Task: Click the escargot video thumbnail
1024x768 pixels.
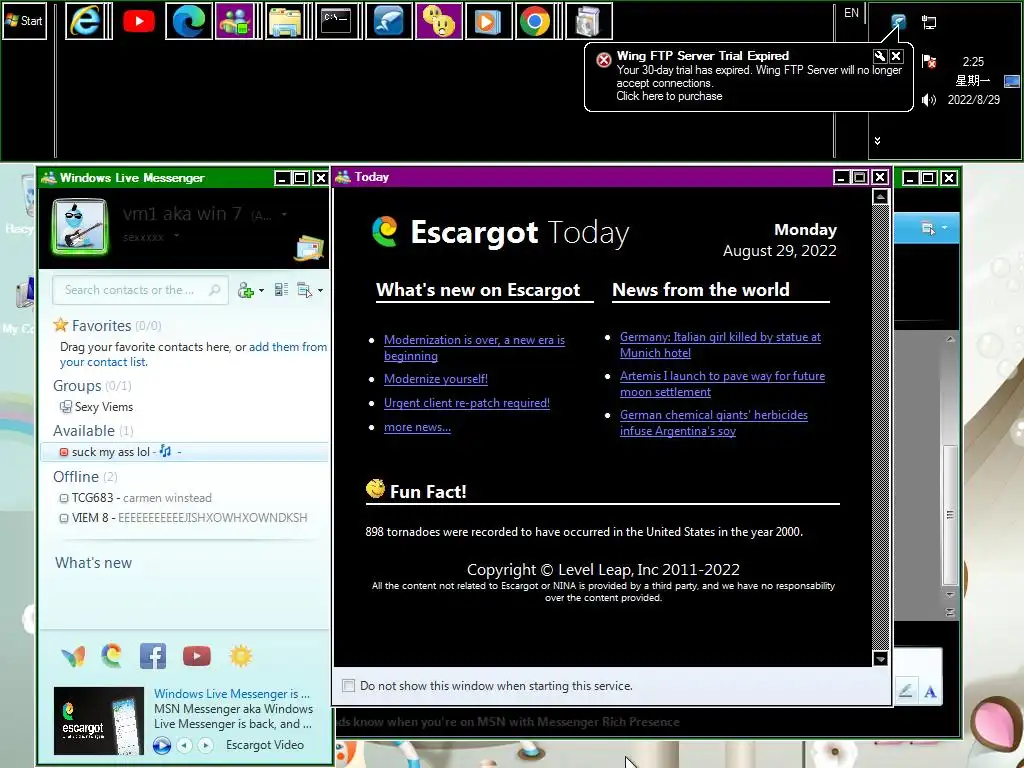Action: point(99,721)
